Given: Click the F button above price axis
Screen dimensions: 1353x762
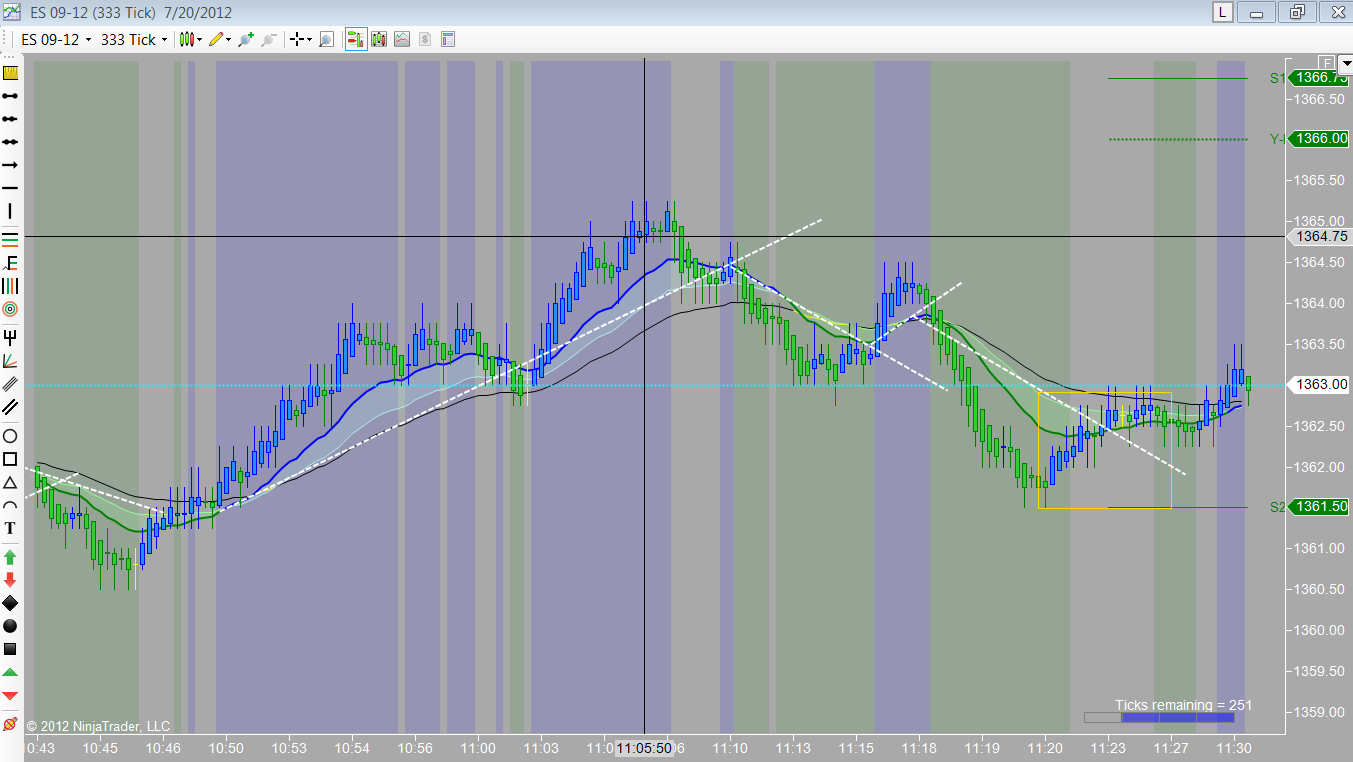Looking at the screenshot, I should (x=1327, y=60).
